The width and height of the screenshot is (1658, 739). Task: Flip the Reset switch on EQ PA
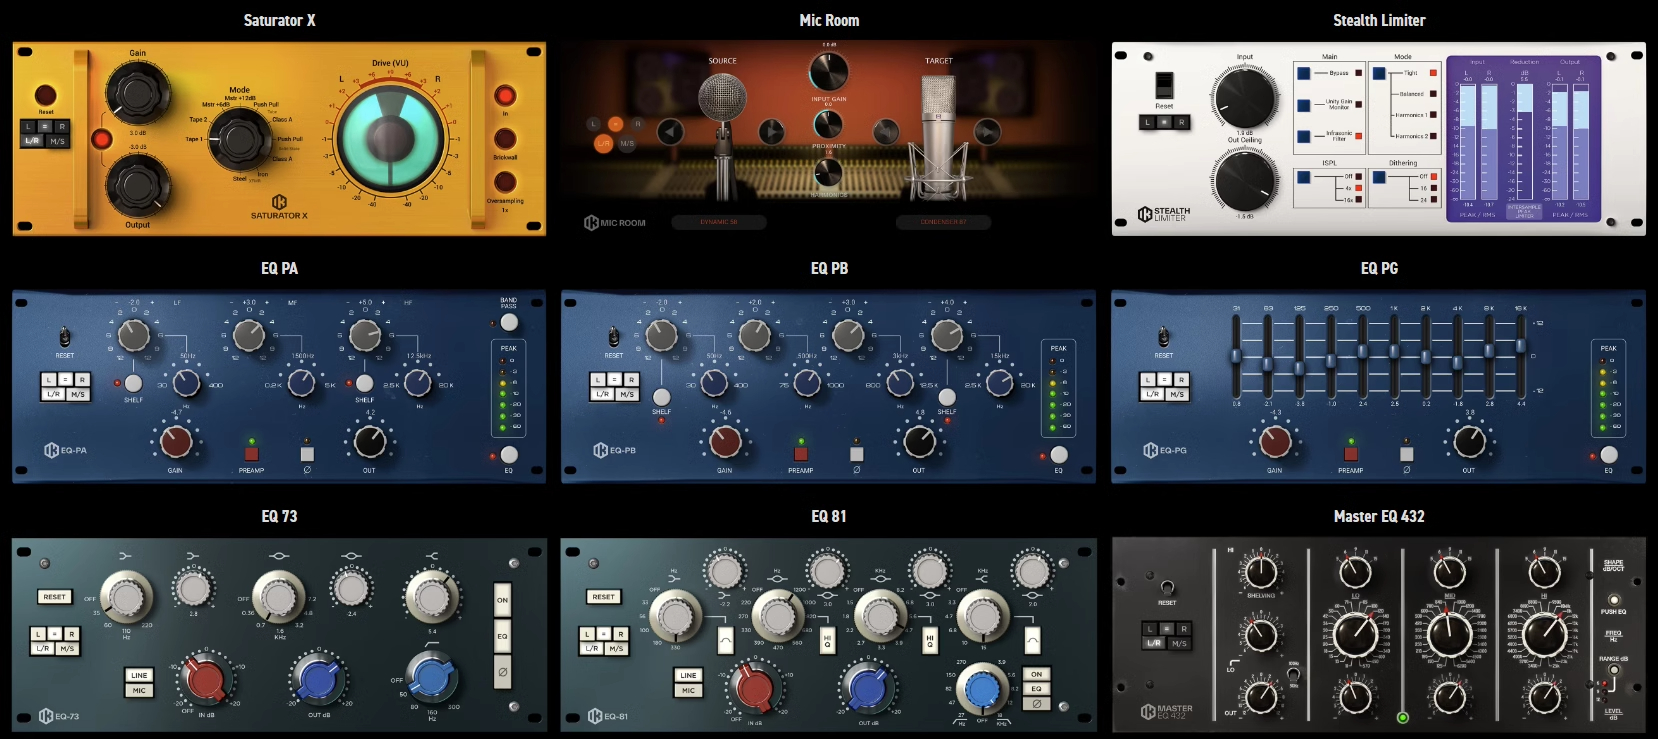pyautogui.click(x=64, y=337)
